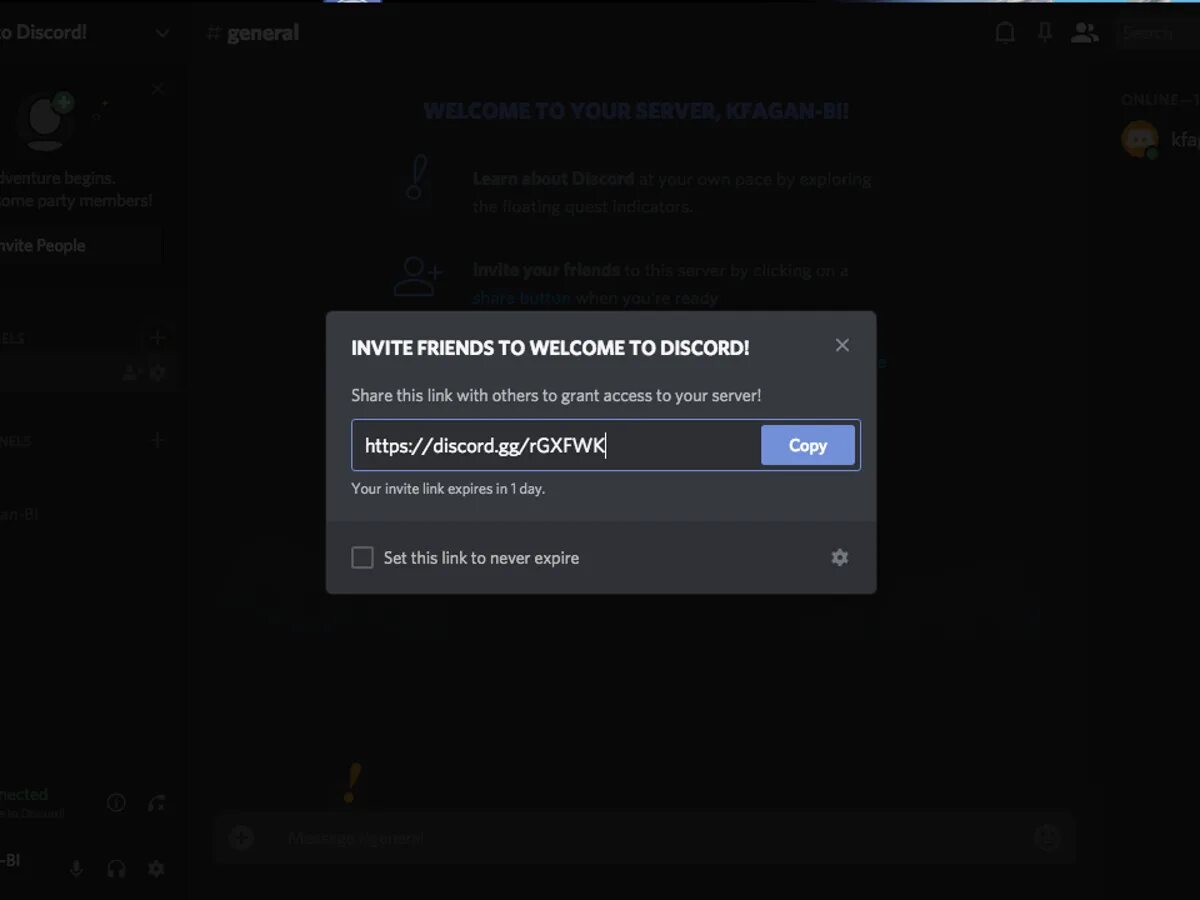Create invite icon for the selected channel

coord(130,373)
